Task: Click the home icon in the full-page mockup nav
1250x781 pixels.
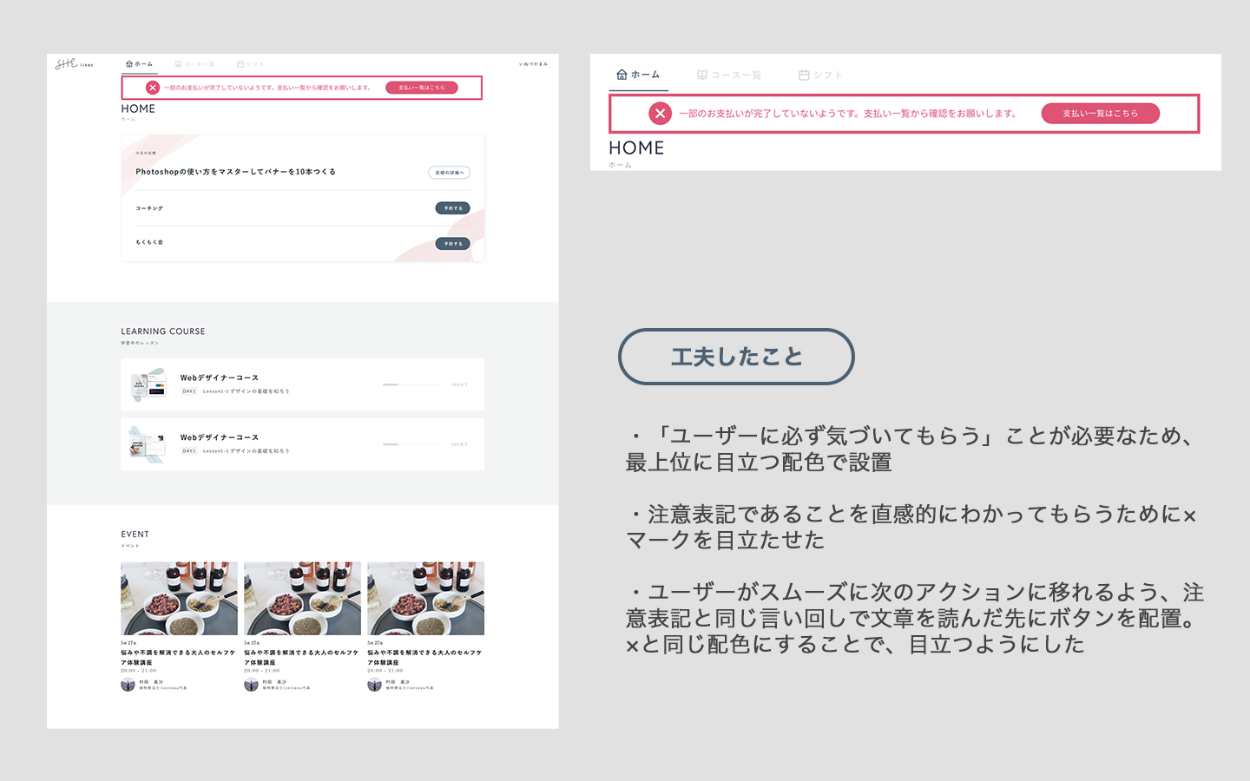Action: tap(129, 64)
